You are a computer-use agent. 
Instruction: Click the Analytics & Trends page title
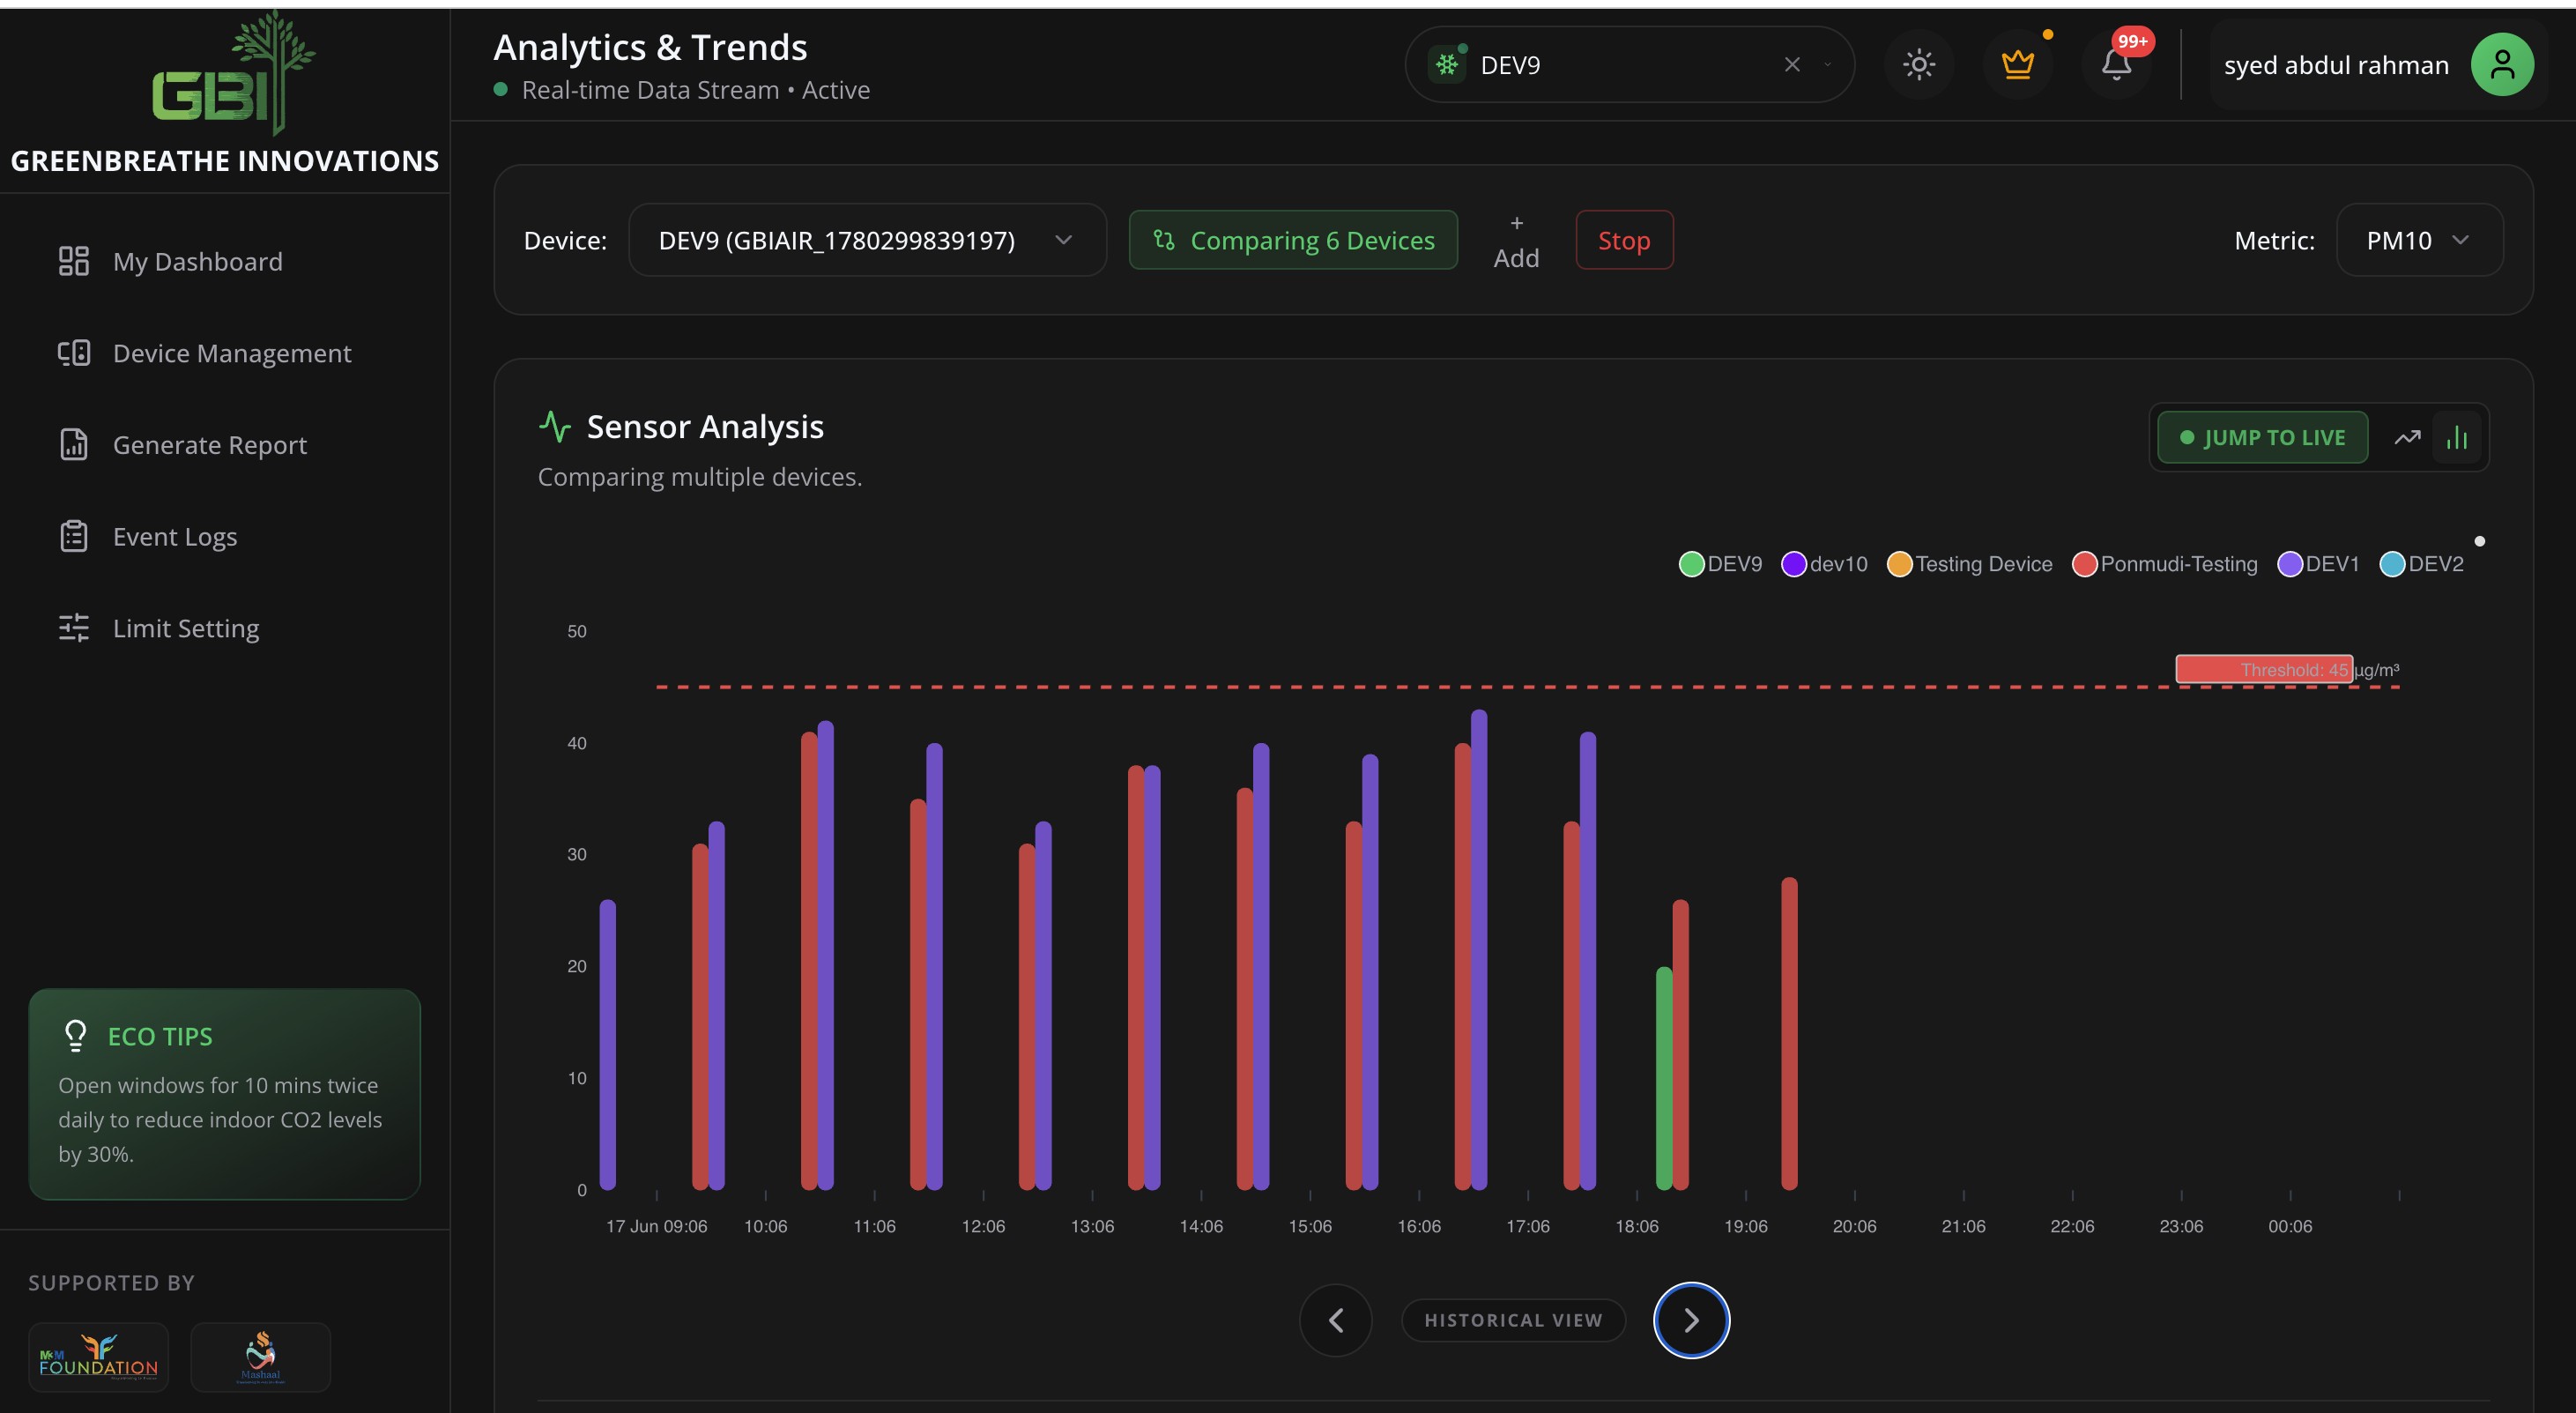pyautogui.click(x=650, y=47)
